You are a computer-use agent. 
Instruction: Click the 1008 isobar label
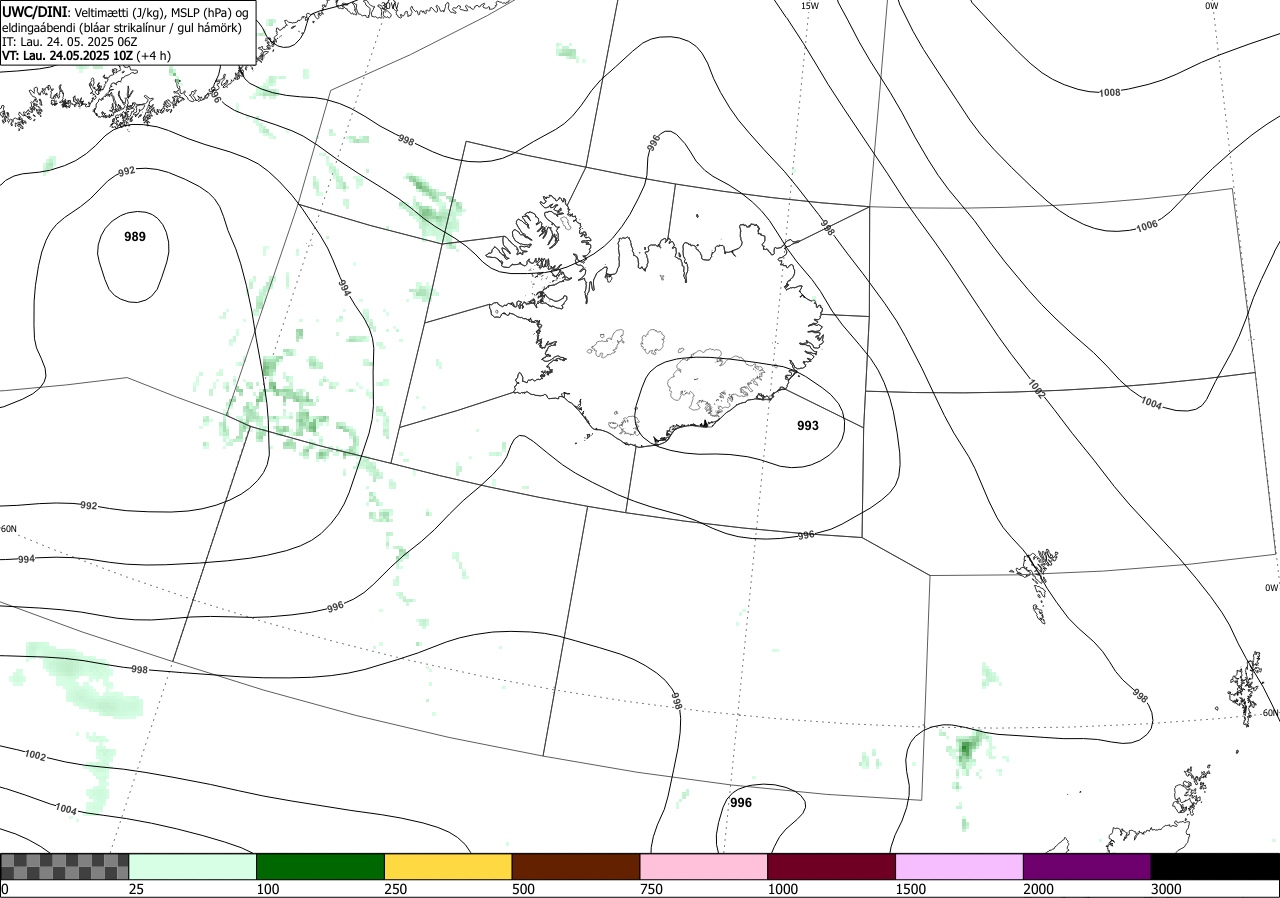pos(1110,93)
